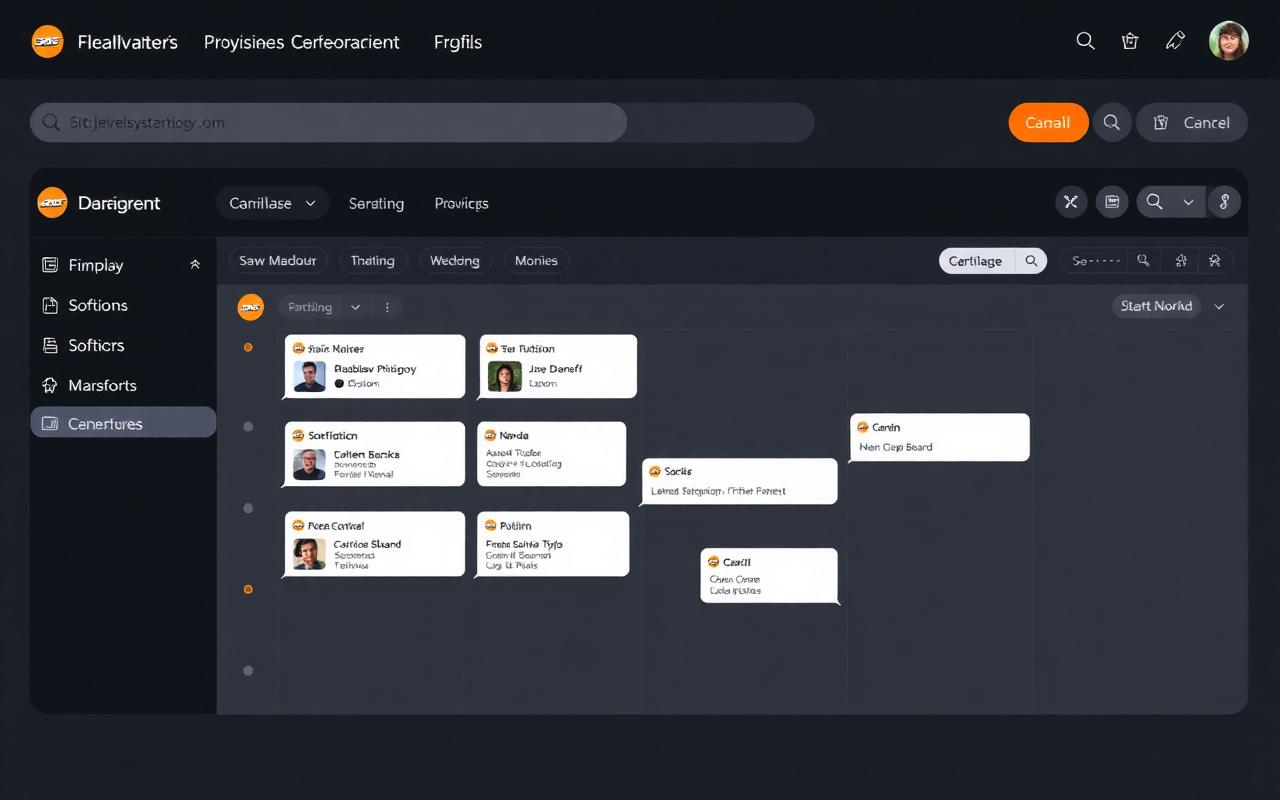
Task: Switch to the Provicgs tab
Action: coord(461,203)
